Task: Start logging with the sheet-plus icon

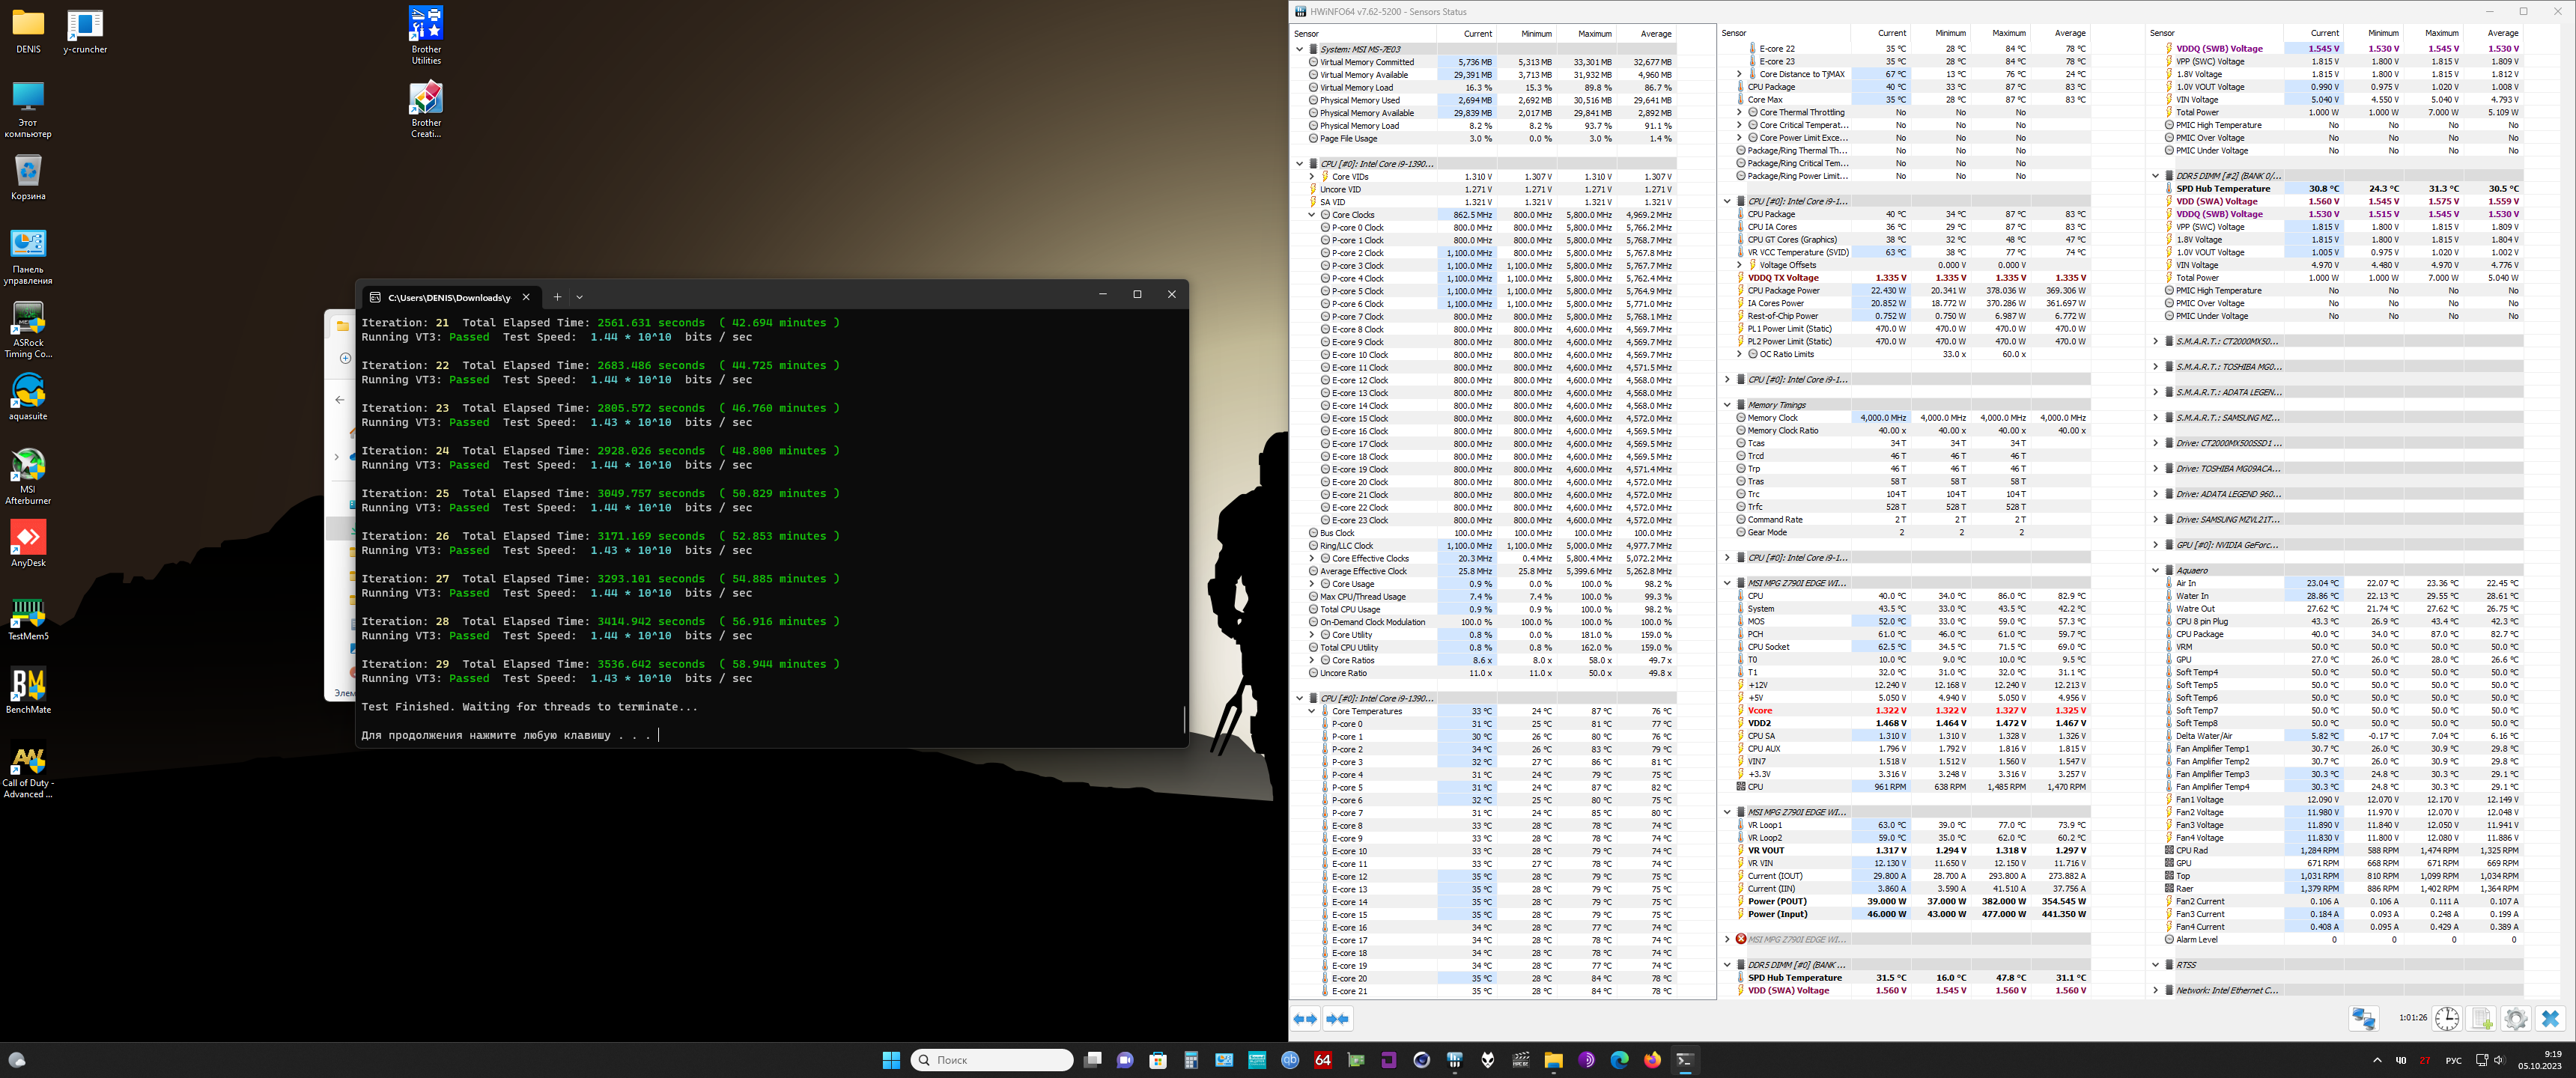Action: pos(2482,1019)
